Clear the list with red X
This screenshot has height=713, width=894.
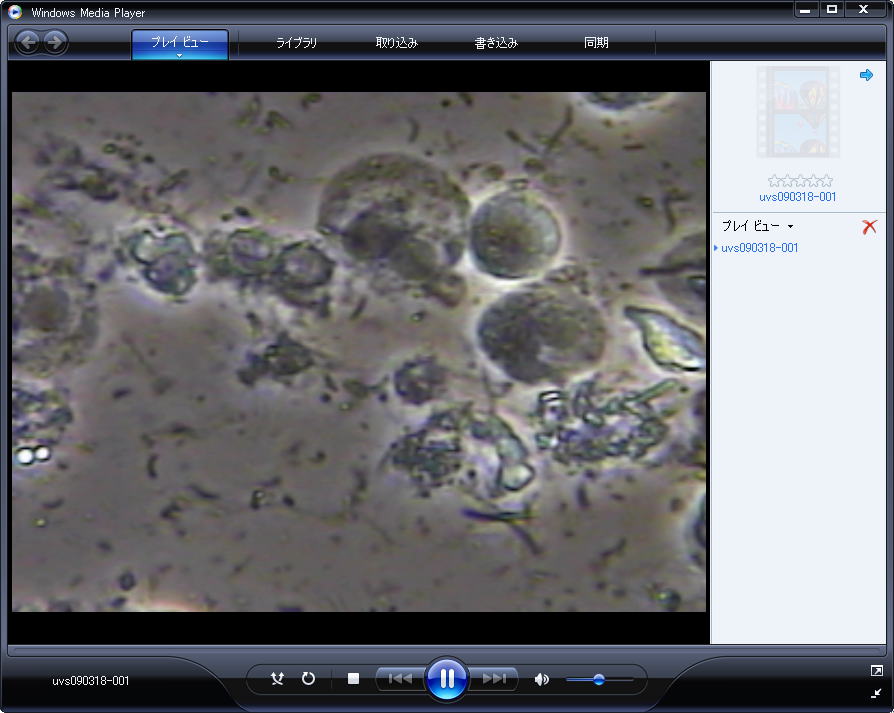coord(869,227)
